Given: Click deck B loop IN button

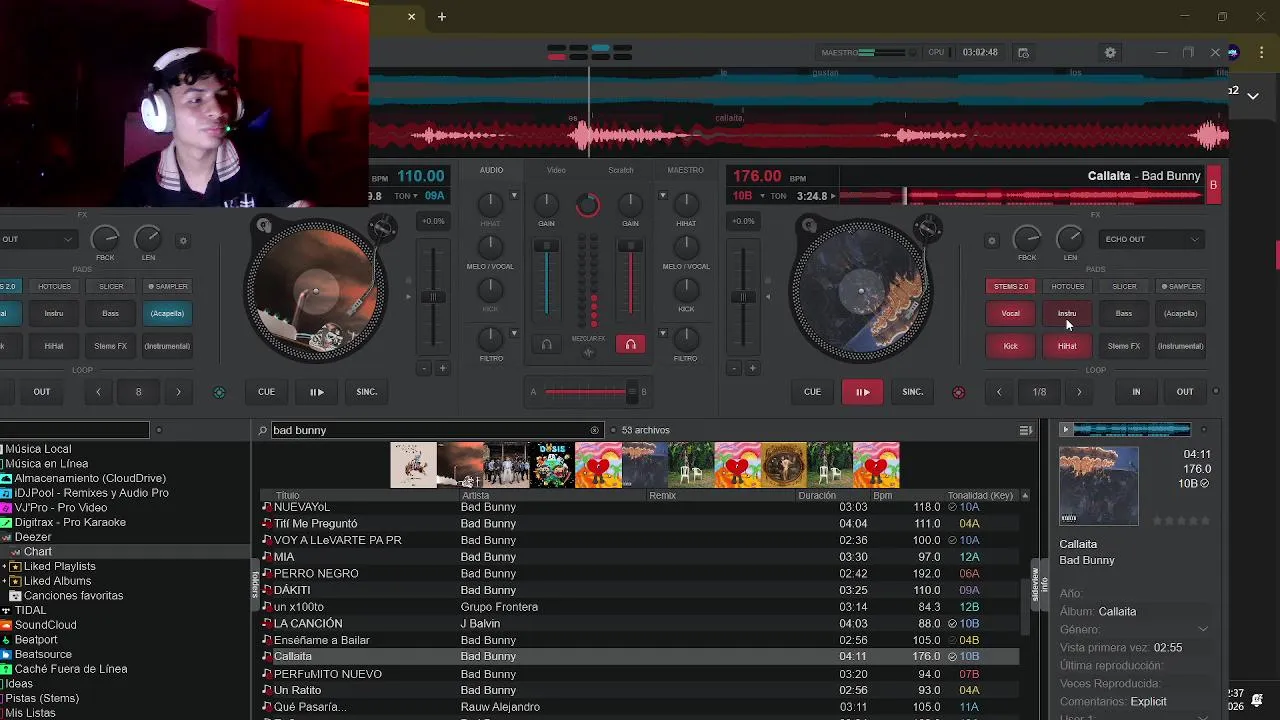Looking at the screenshot, I should point(1136,392).
